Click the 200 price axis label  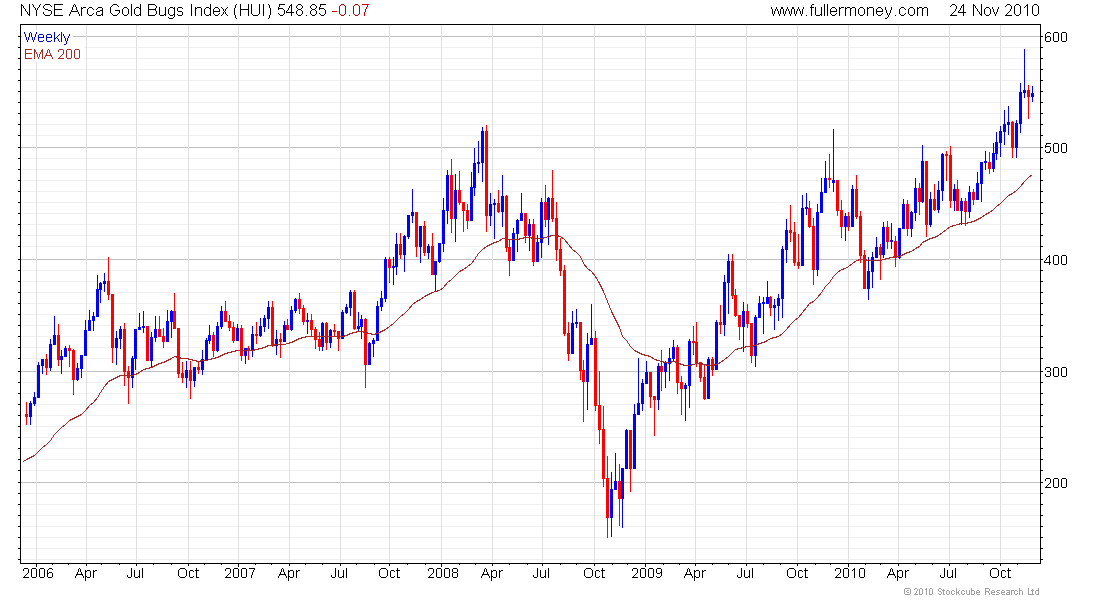click(x=1056, y=483)
